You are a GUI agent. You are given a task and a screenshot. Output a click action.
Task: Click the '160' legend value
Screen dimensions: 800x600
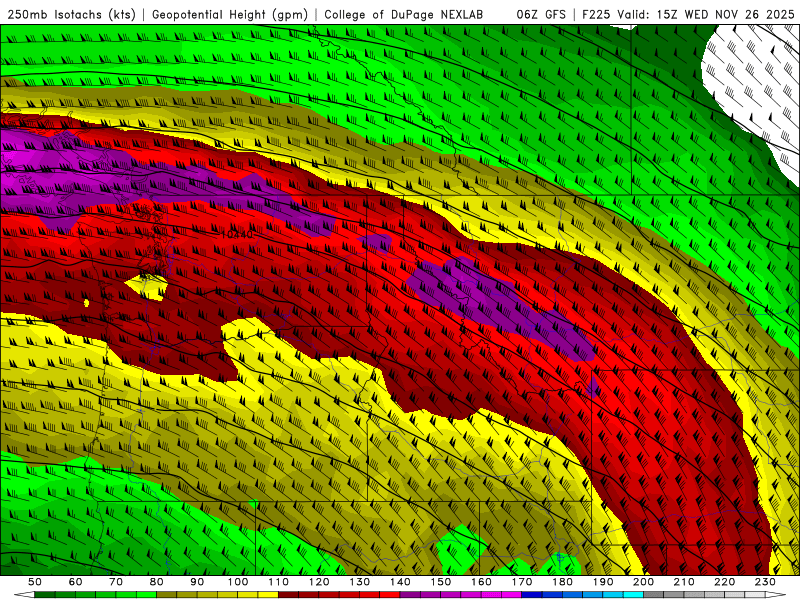click(x=481, y=582)
